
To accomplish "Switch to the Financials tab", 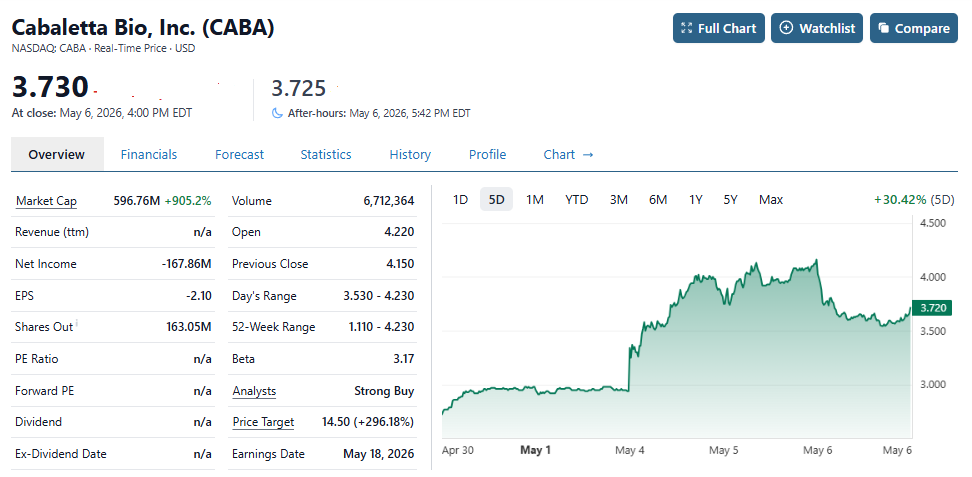I will (149, 154).
